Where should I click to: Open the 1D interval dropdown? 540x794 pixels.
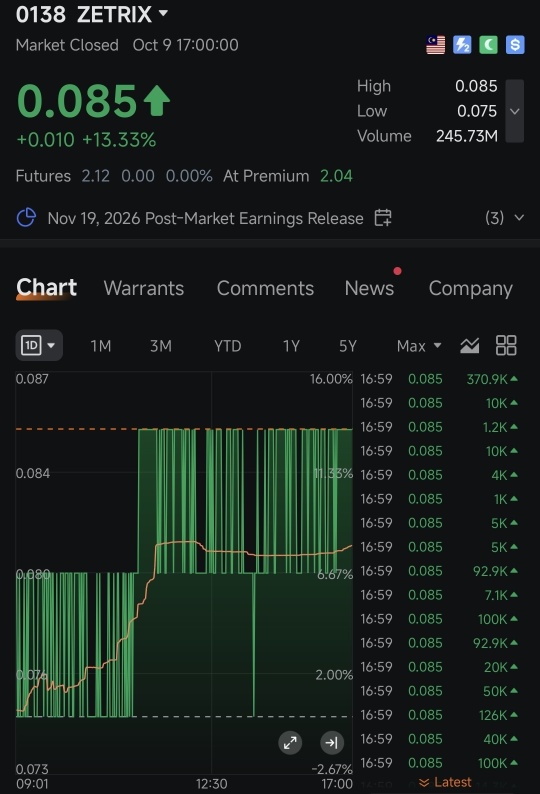[39, 345]
